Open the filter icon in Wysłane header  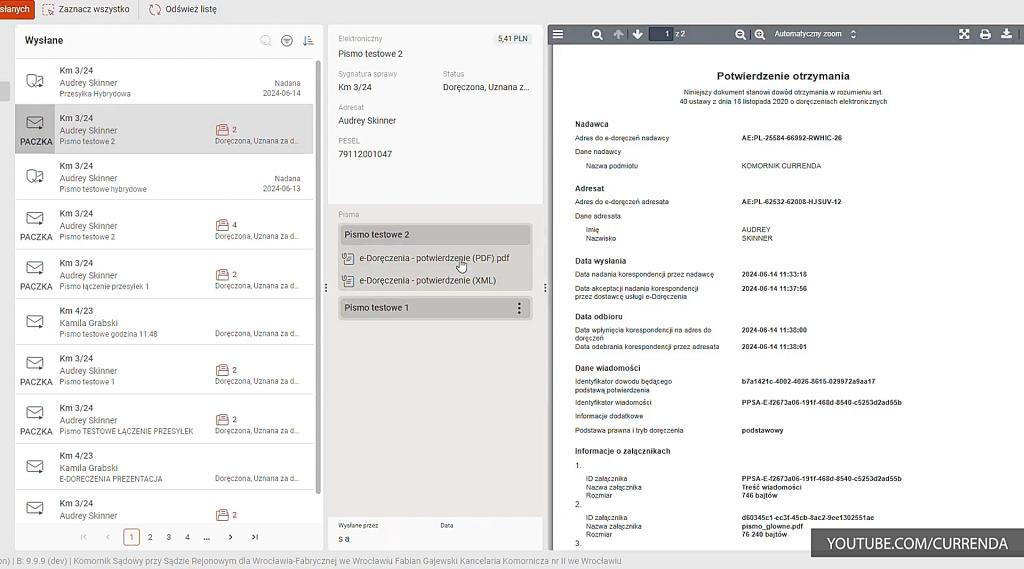pos(287,41)
